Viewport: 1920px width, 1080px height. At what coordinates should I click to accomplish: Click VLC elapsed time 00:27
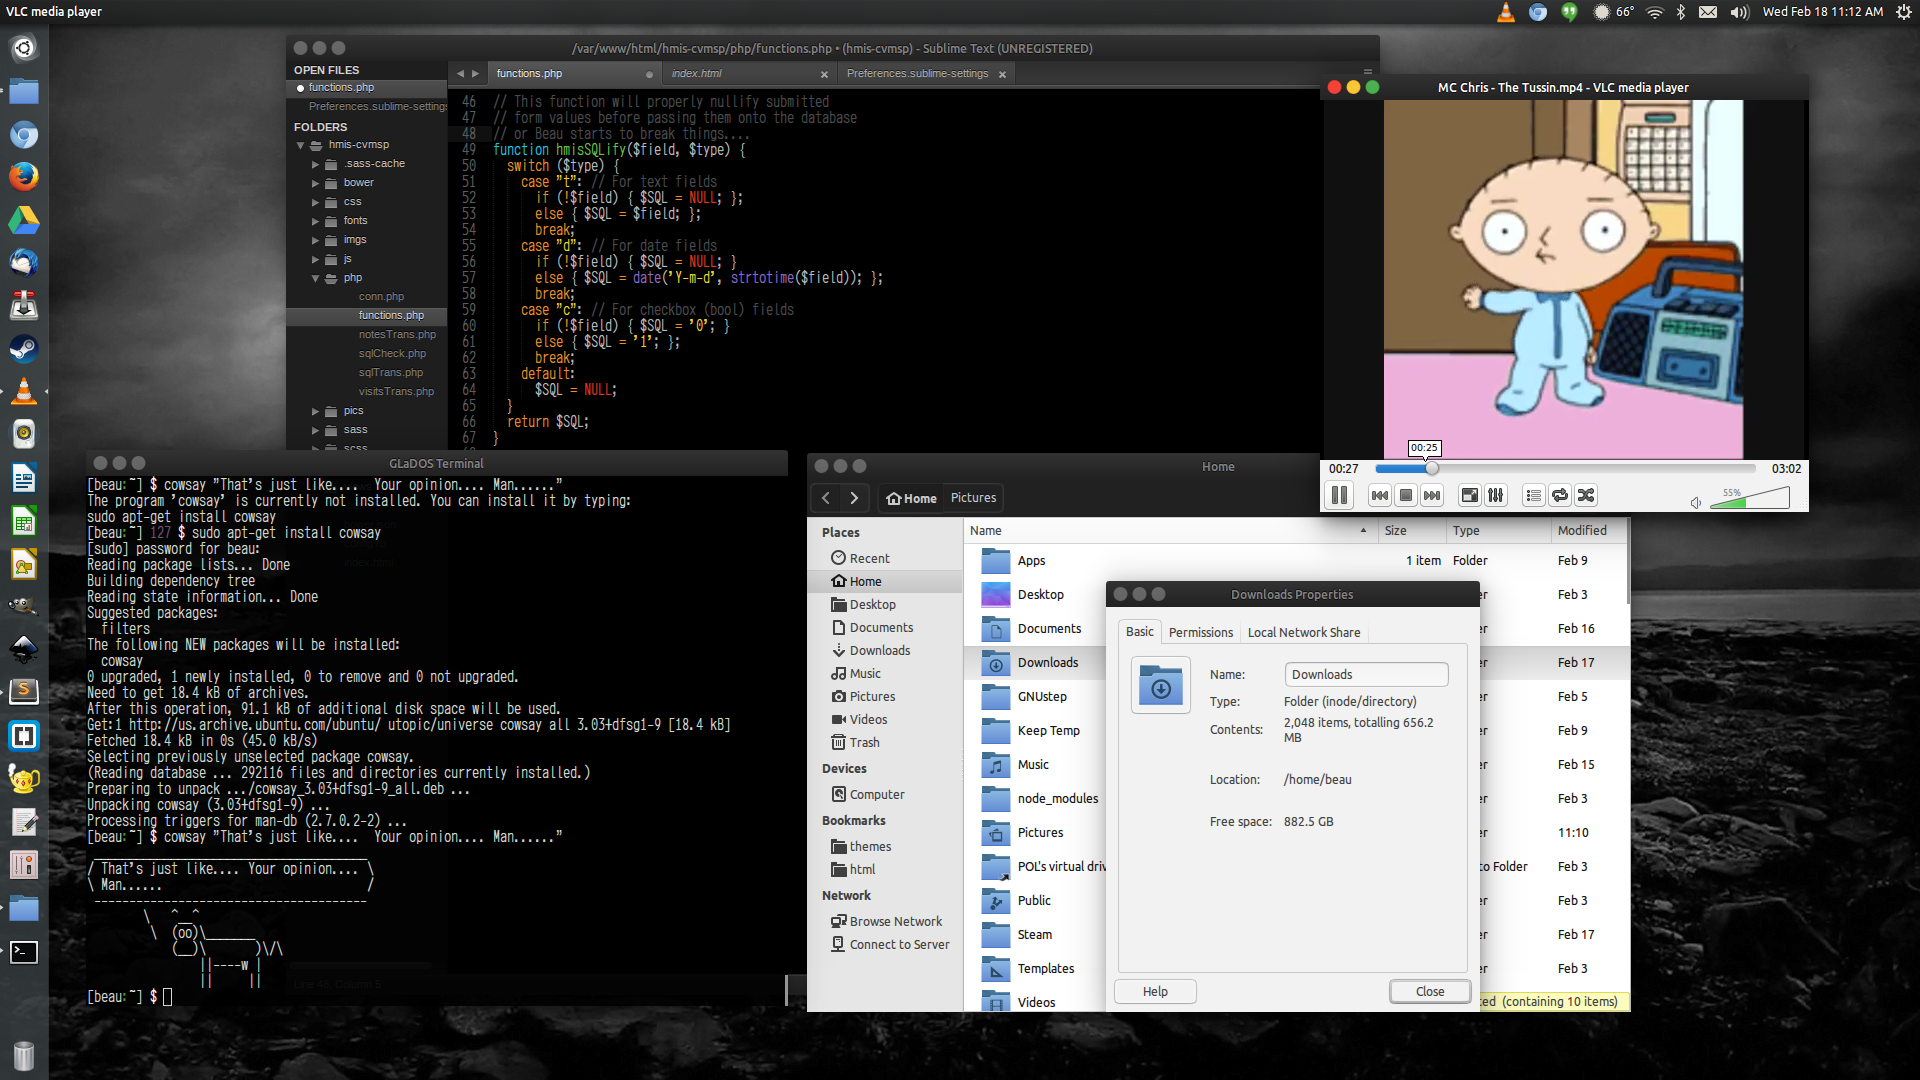click(x=1343, y=468)
